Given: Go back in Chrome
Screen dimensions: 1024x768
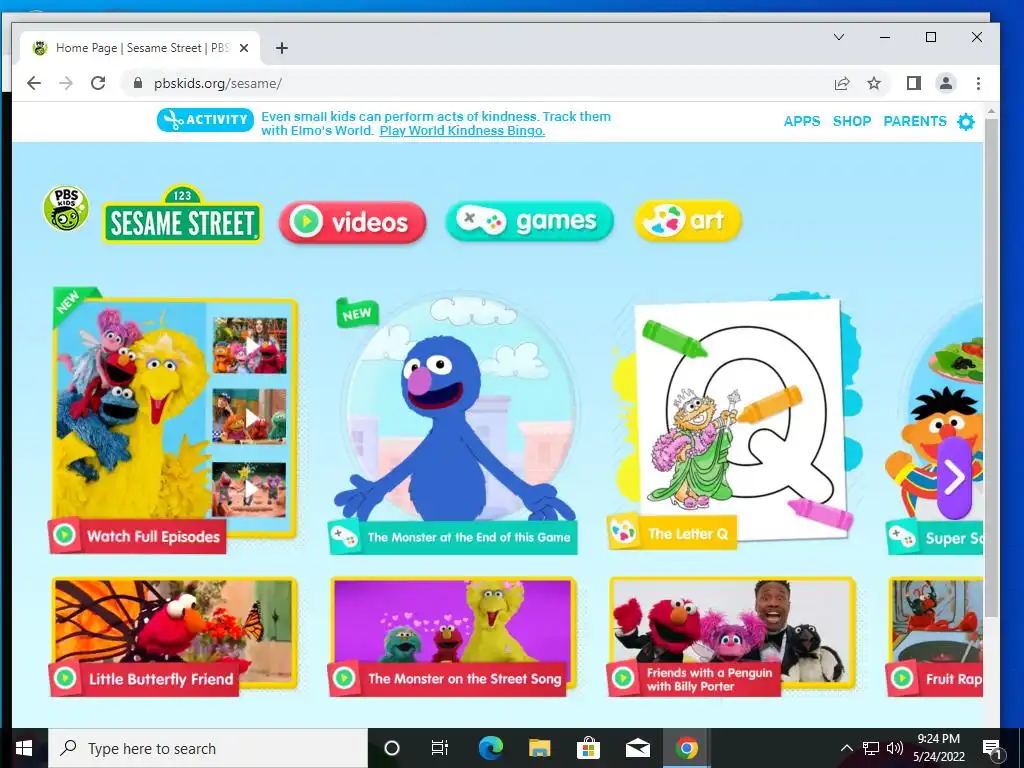Looking at the screenshot, I should point(34,84).
